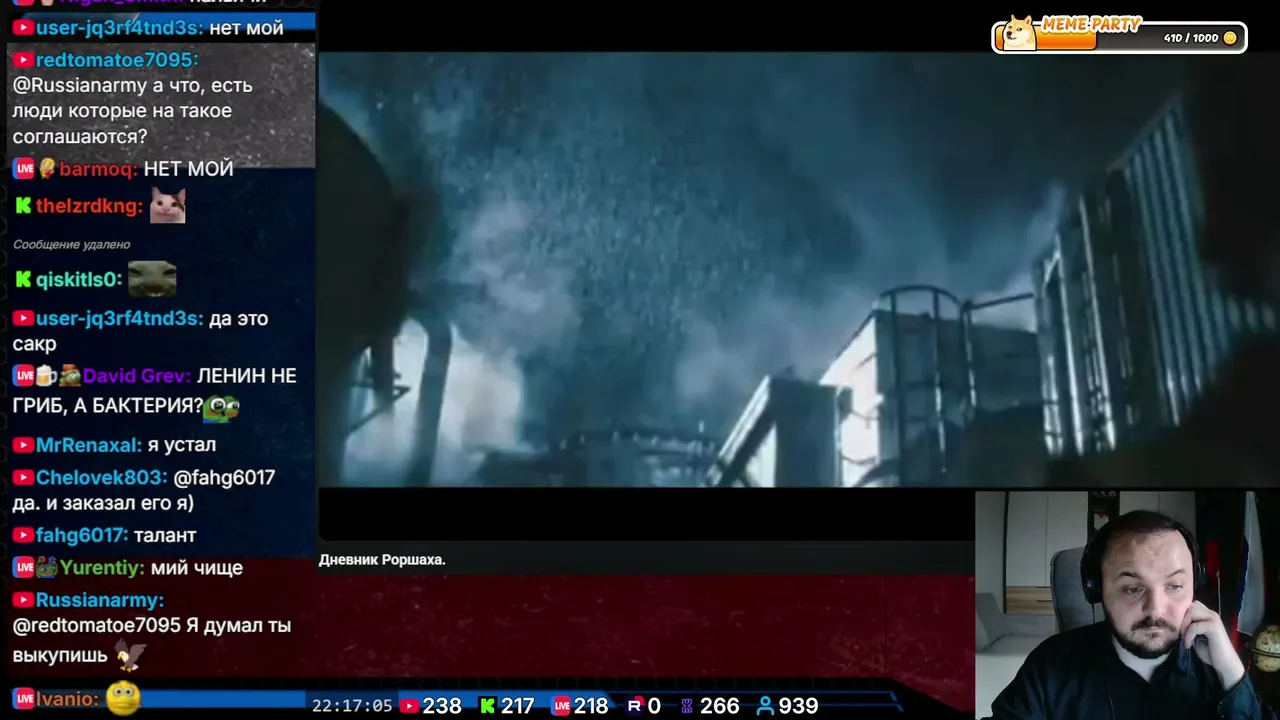Click the beer mug badge next to David Grev

(47, 376)
